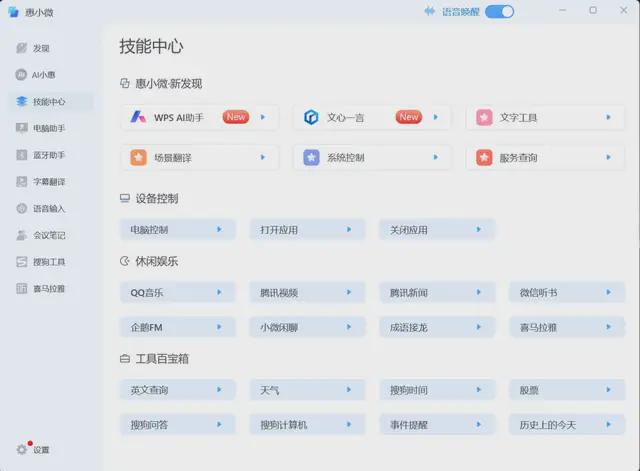Viewport: 640px width, 471px height.
Task: Click the WPS AI助手 logo icon
Action: click(x=138, y=117)
